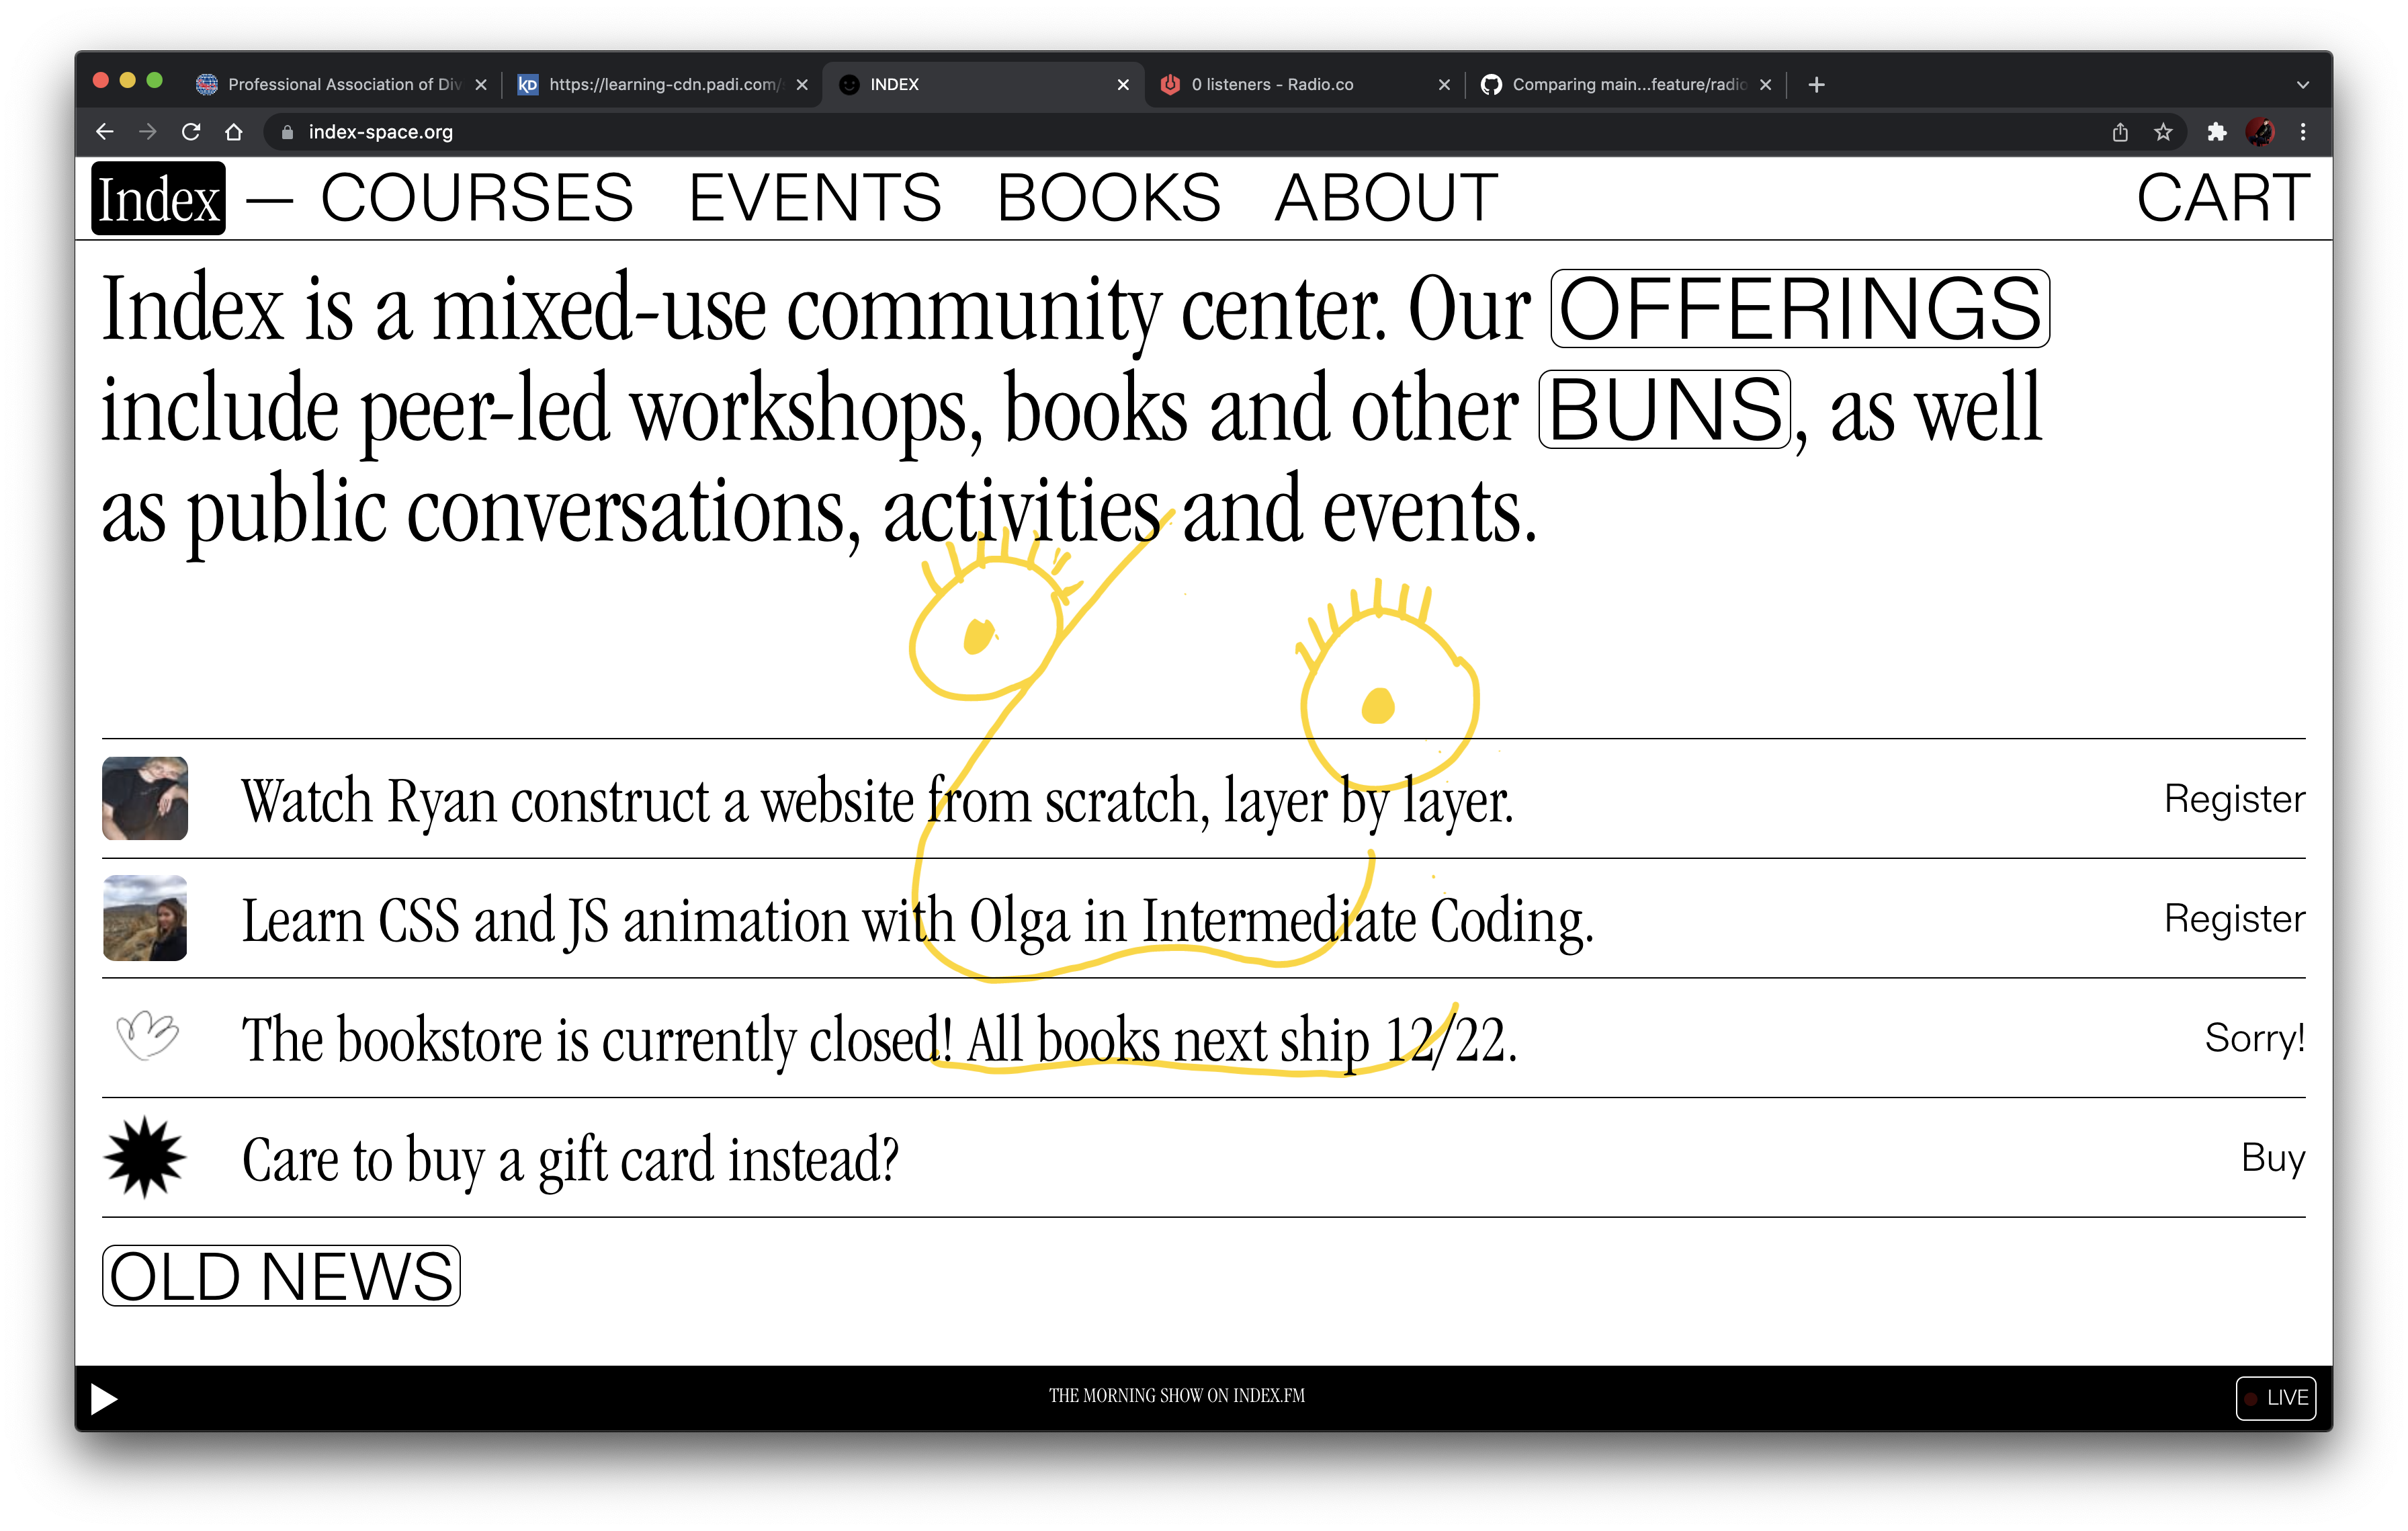Click the share page icon
Image resolution: width=2408 pixels, height=1531 pixels.
tap(2119, 132)
